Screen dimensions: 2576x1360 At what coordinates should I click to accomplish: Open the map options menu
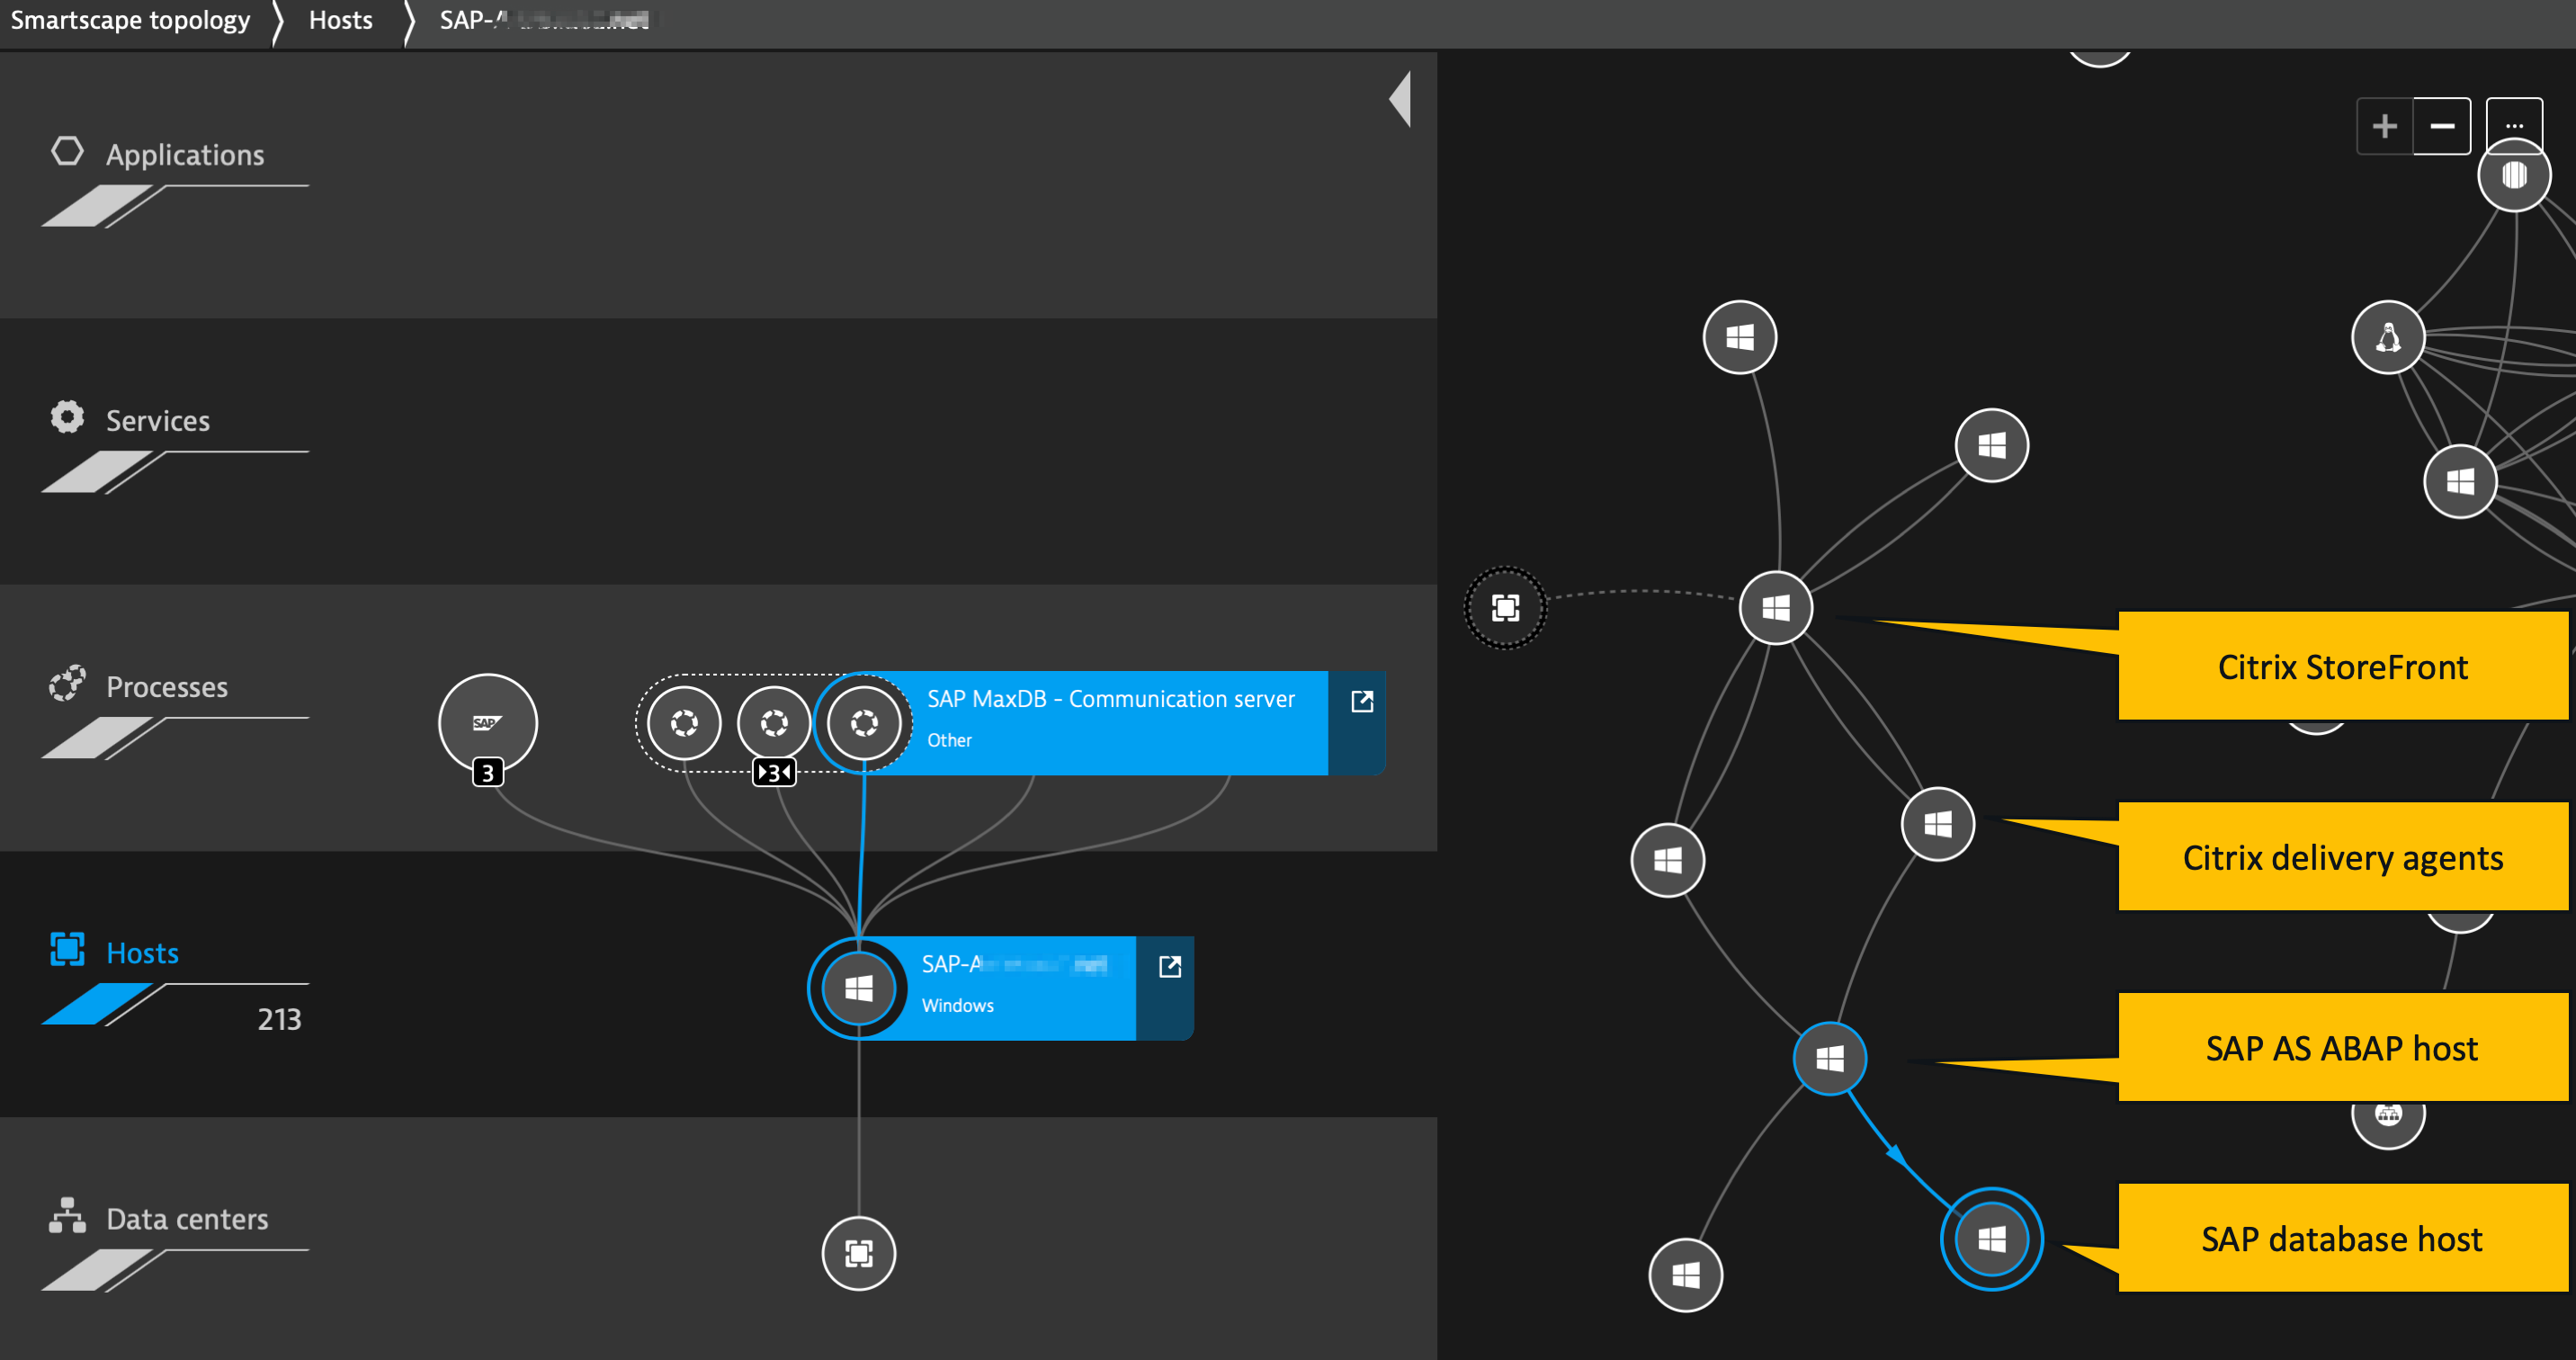pos(2514,126)
